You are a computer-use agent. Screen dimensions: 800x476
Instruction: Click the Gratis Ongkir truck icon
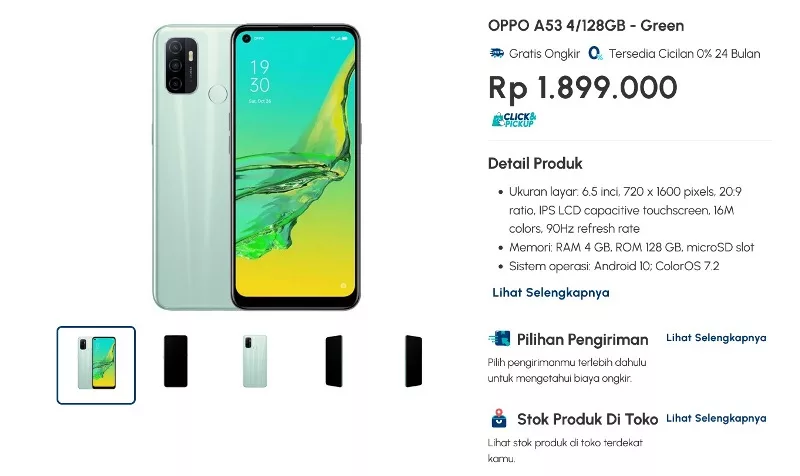[496, 53]
